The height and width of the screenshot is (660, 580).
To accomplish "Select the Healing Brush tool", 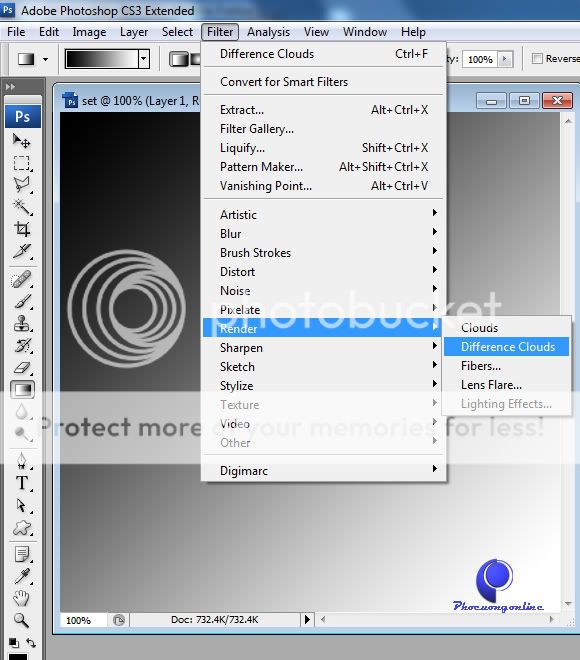I will (x=21, y=279).
